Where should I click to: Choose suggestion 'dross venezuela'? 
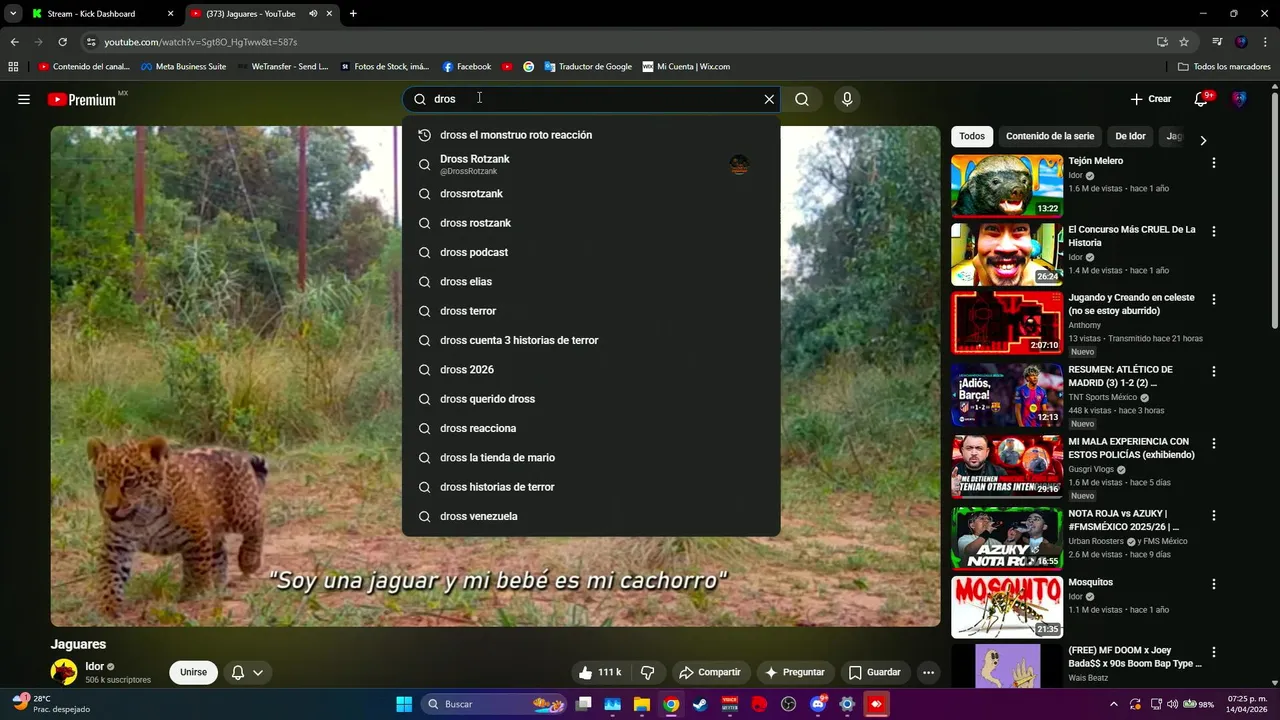point(591,516)
